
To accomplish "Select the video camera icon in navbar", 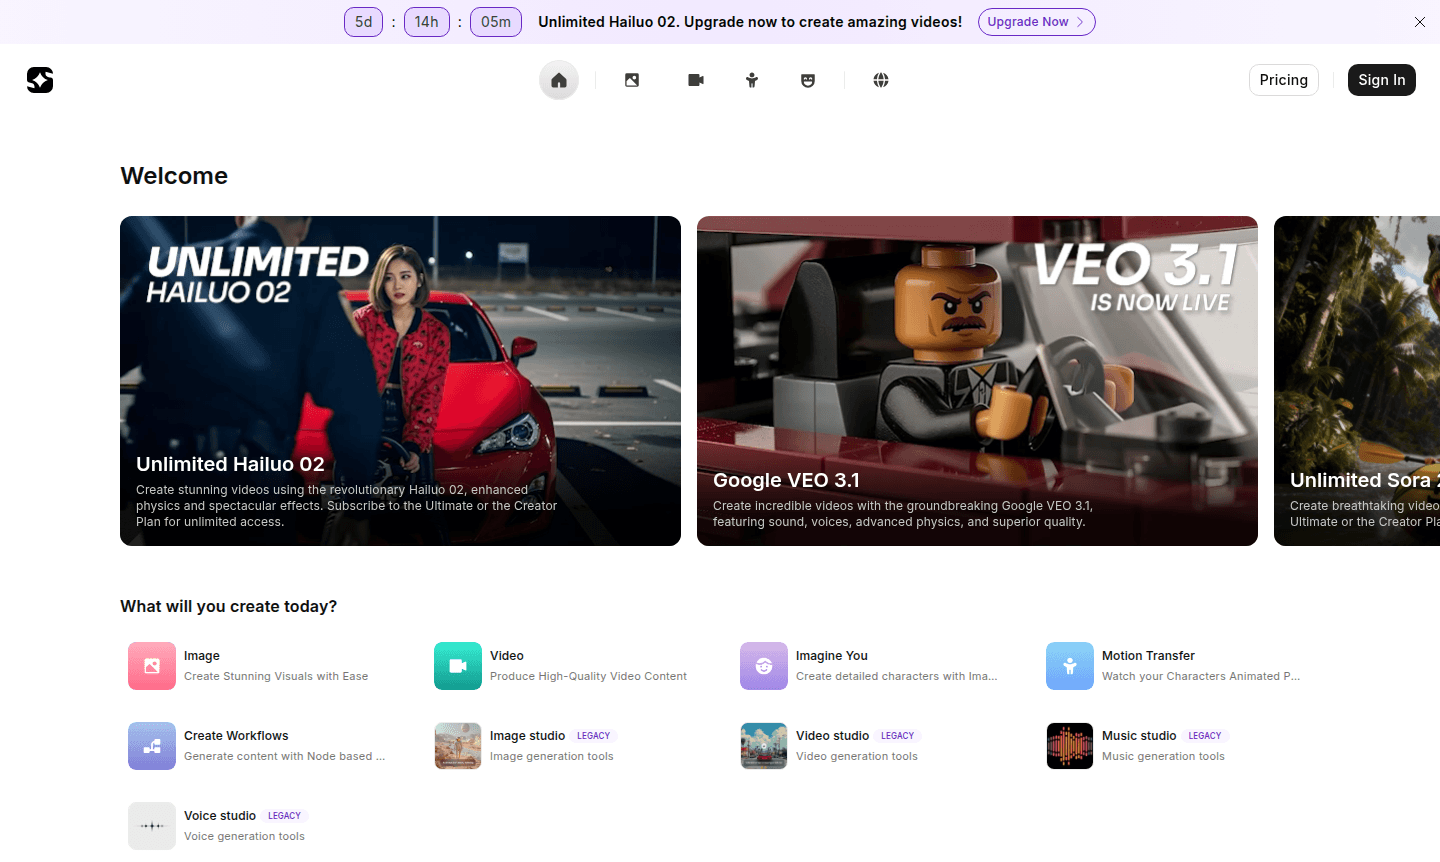I will (x=696, y=80).
